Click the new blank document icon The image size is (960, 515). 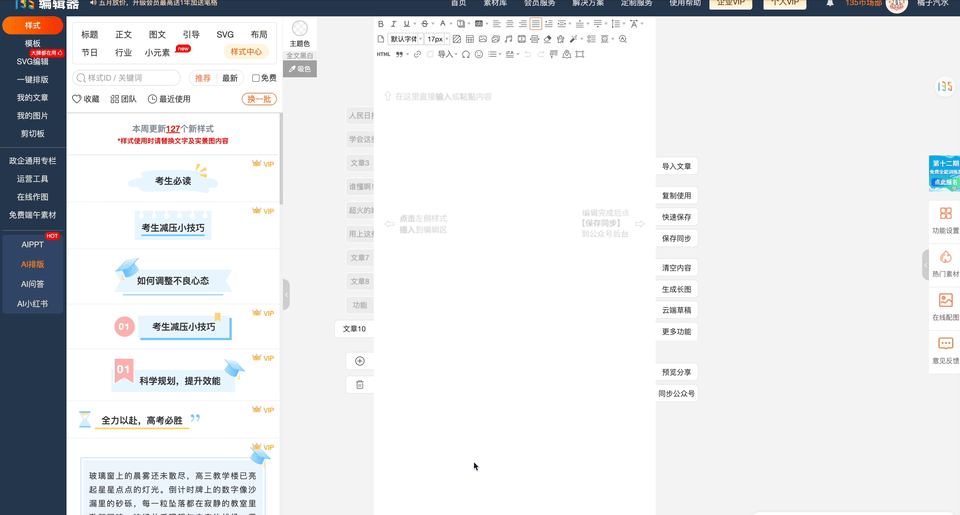381,39
